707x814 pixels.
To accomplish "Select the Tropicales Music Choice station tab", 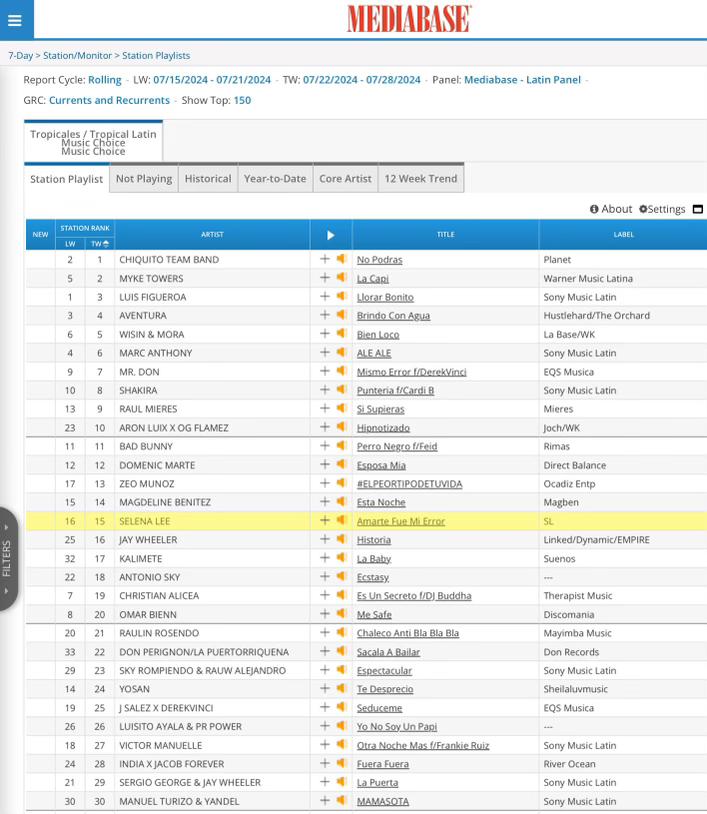I will coord(93,142).
